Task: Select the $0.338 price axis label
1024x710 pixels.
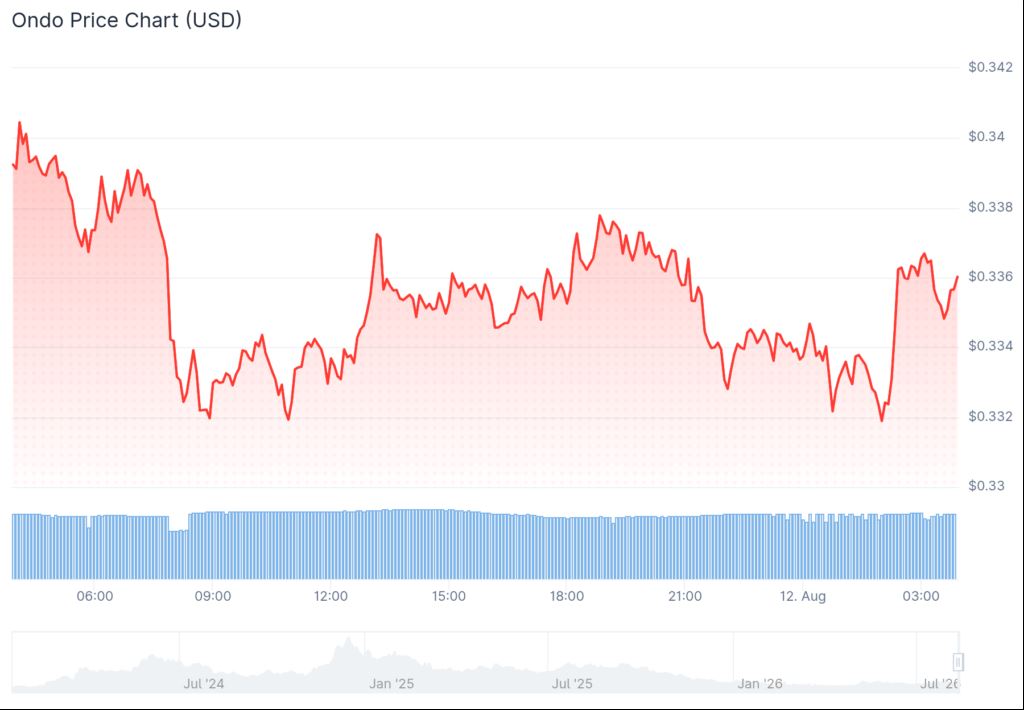Action: (991, 208)
